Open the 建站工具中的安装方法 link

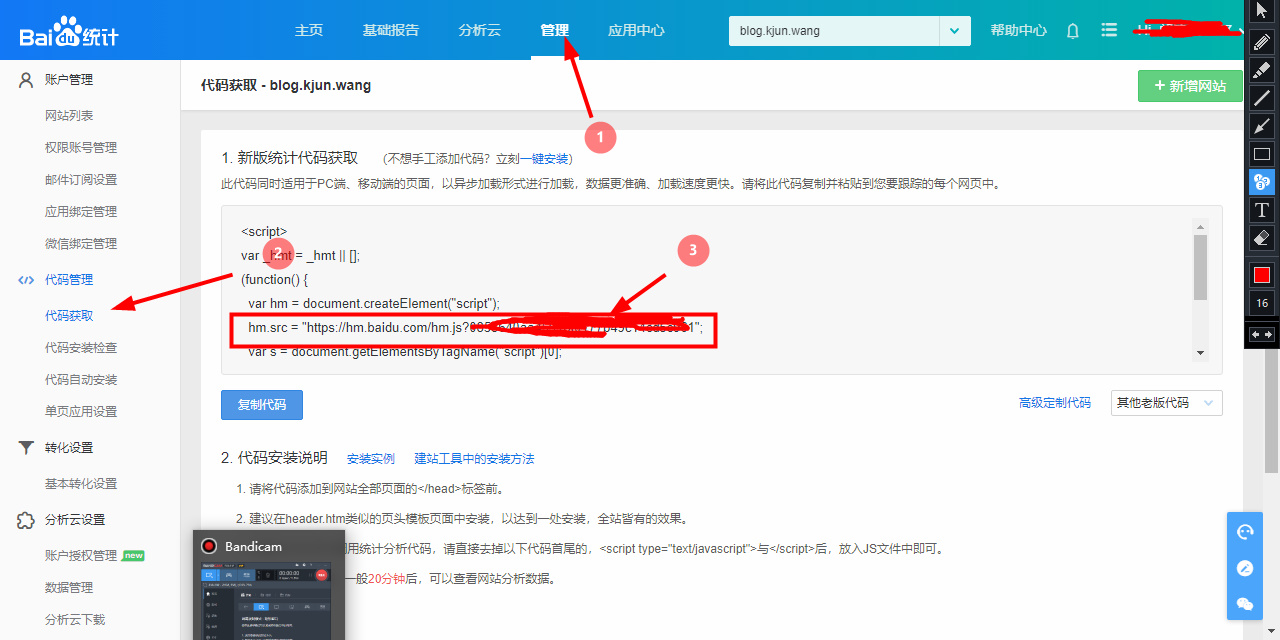click(x=475, y=459)
